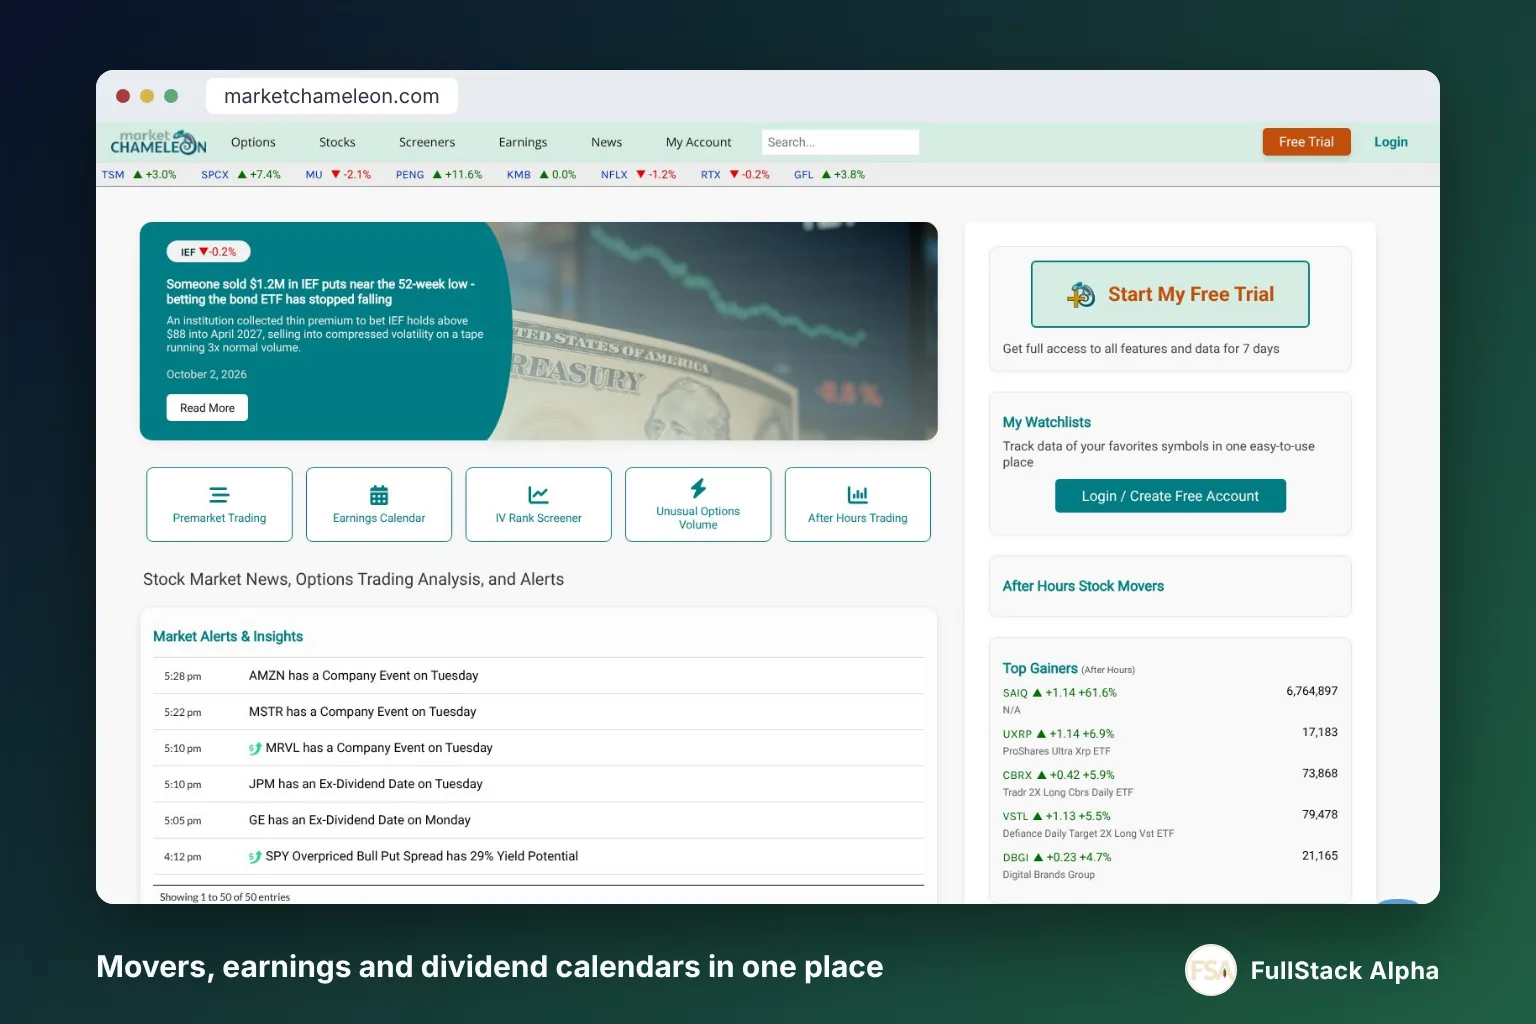The image size is (1536, 1024).
Task: Click the chameleon icon in Start My Free Trial
Action: point(1081,294)
